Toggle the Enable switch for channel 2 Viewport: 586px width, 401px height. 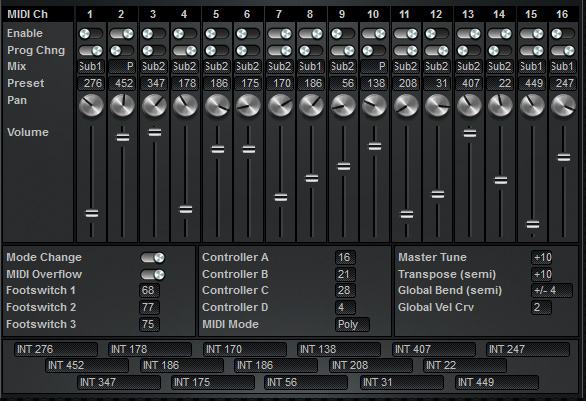tap(122, 34)
